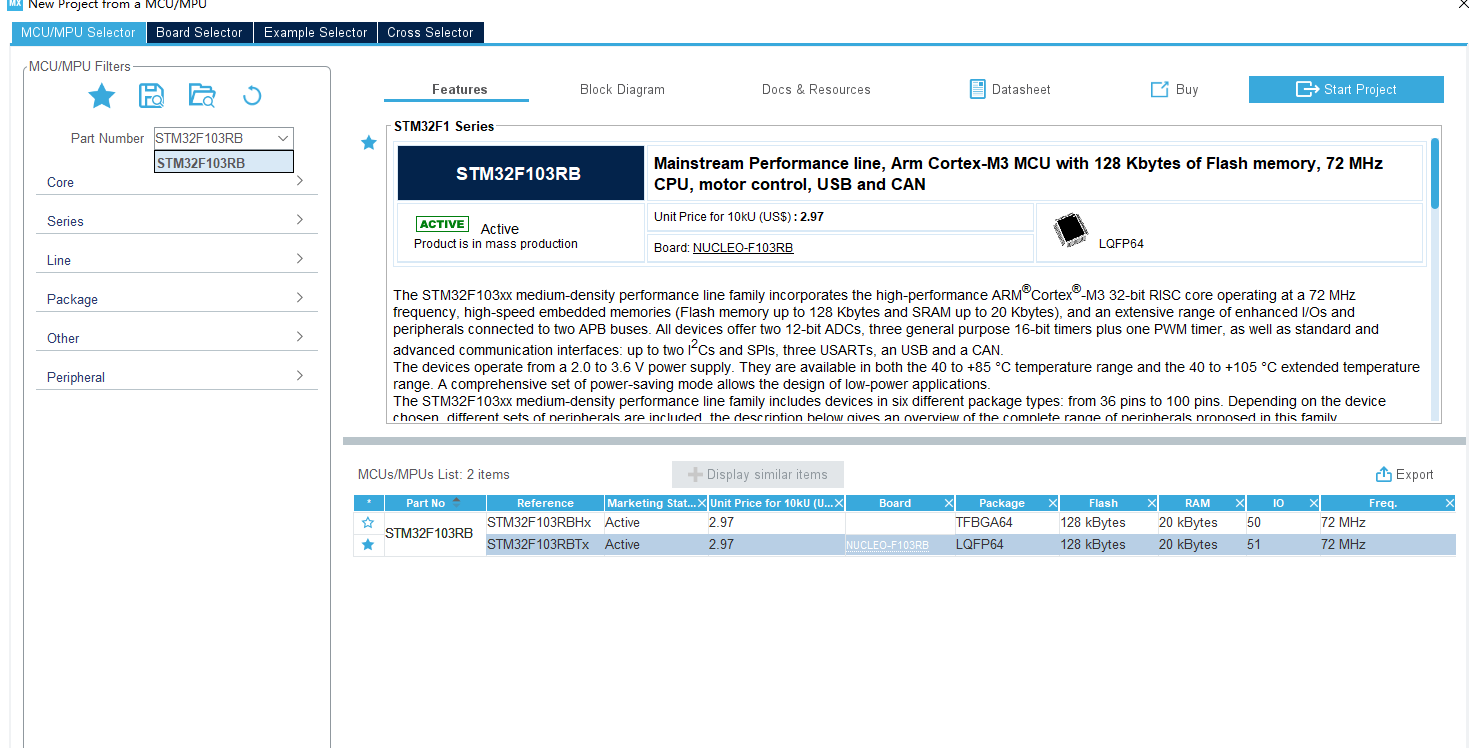Star the STM32F103RBHx row as favorite
This screenshot has width=1472, height=748.
click(368, 523)
